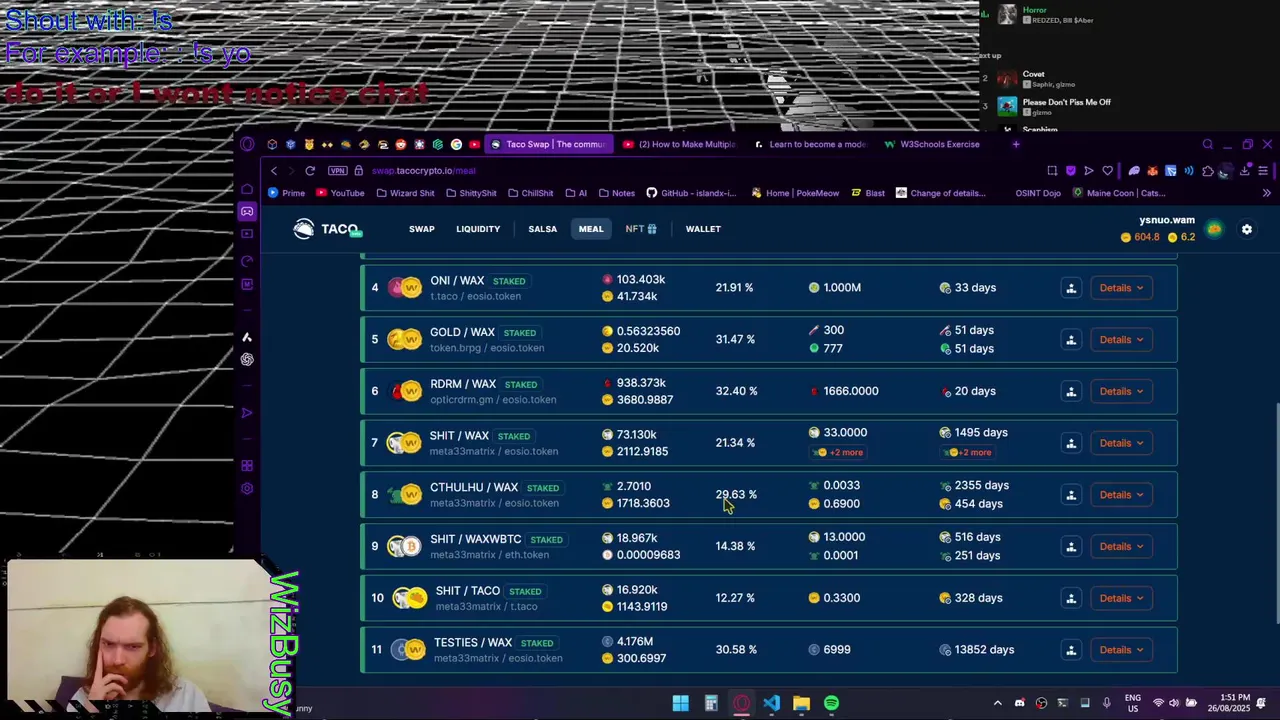Open the Wizard Shit bookmarks folder
The height and width of the screenshot is (720, 1280).
point(405,193)
